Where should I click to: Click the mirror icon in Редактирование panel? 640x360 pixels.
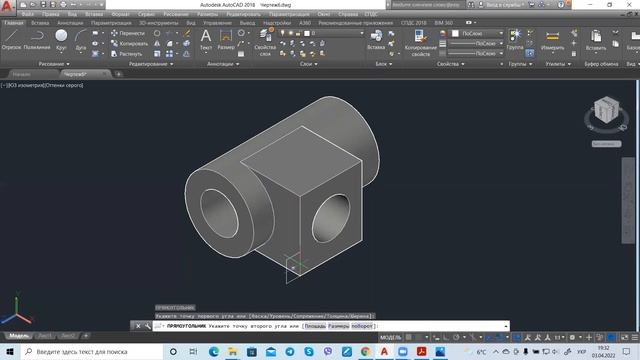point(157,43)
